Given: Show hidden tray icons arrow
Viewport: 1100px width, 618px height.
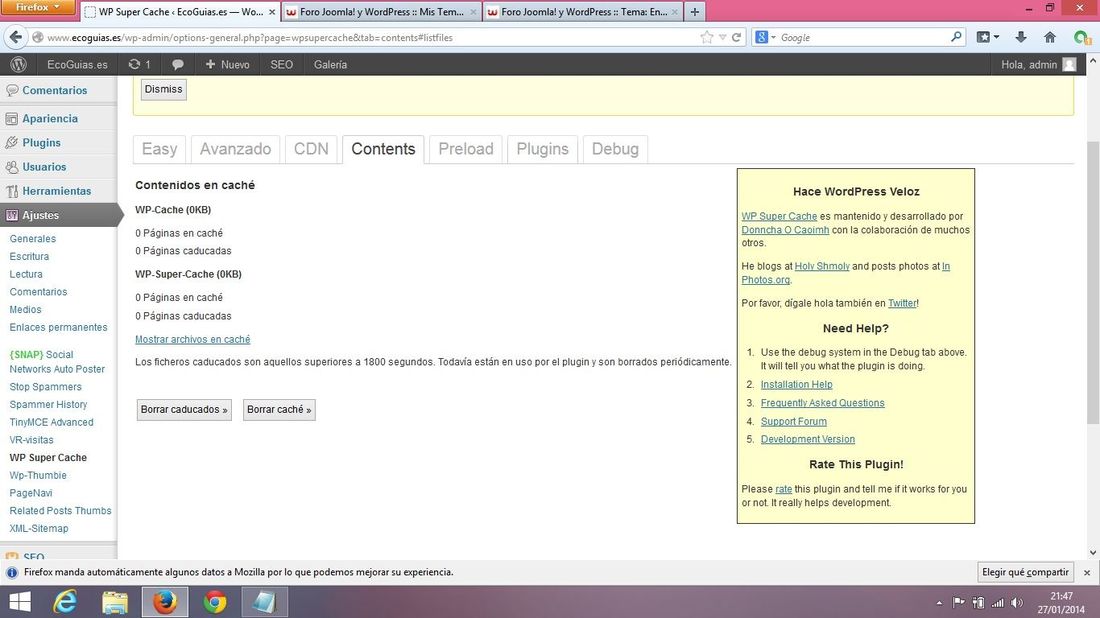Looking at the screenshot, I should 939,603.
